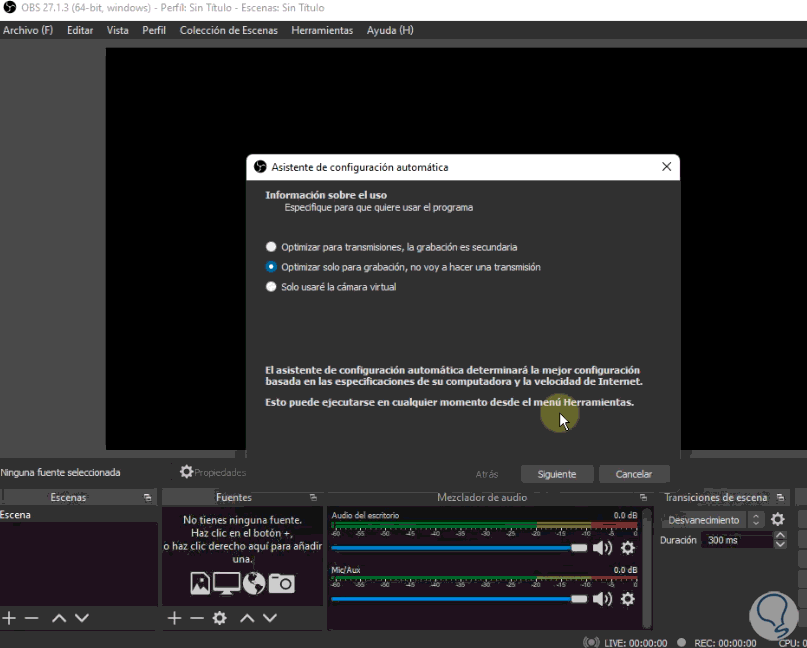Screen dimensions: 807x648
Task: Move source down arrow
Action: pyautogui.click(x=270, y=618)
